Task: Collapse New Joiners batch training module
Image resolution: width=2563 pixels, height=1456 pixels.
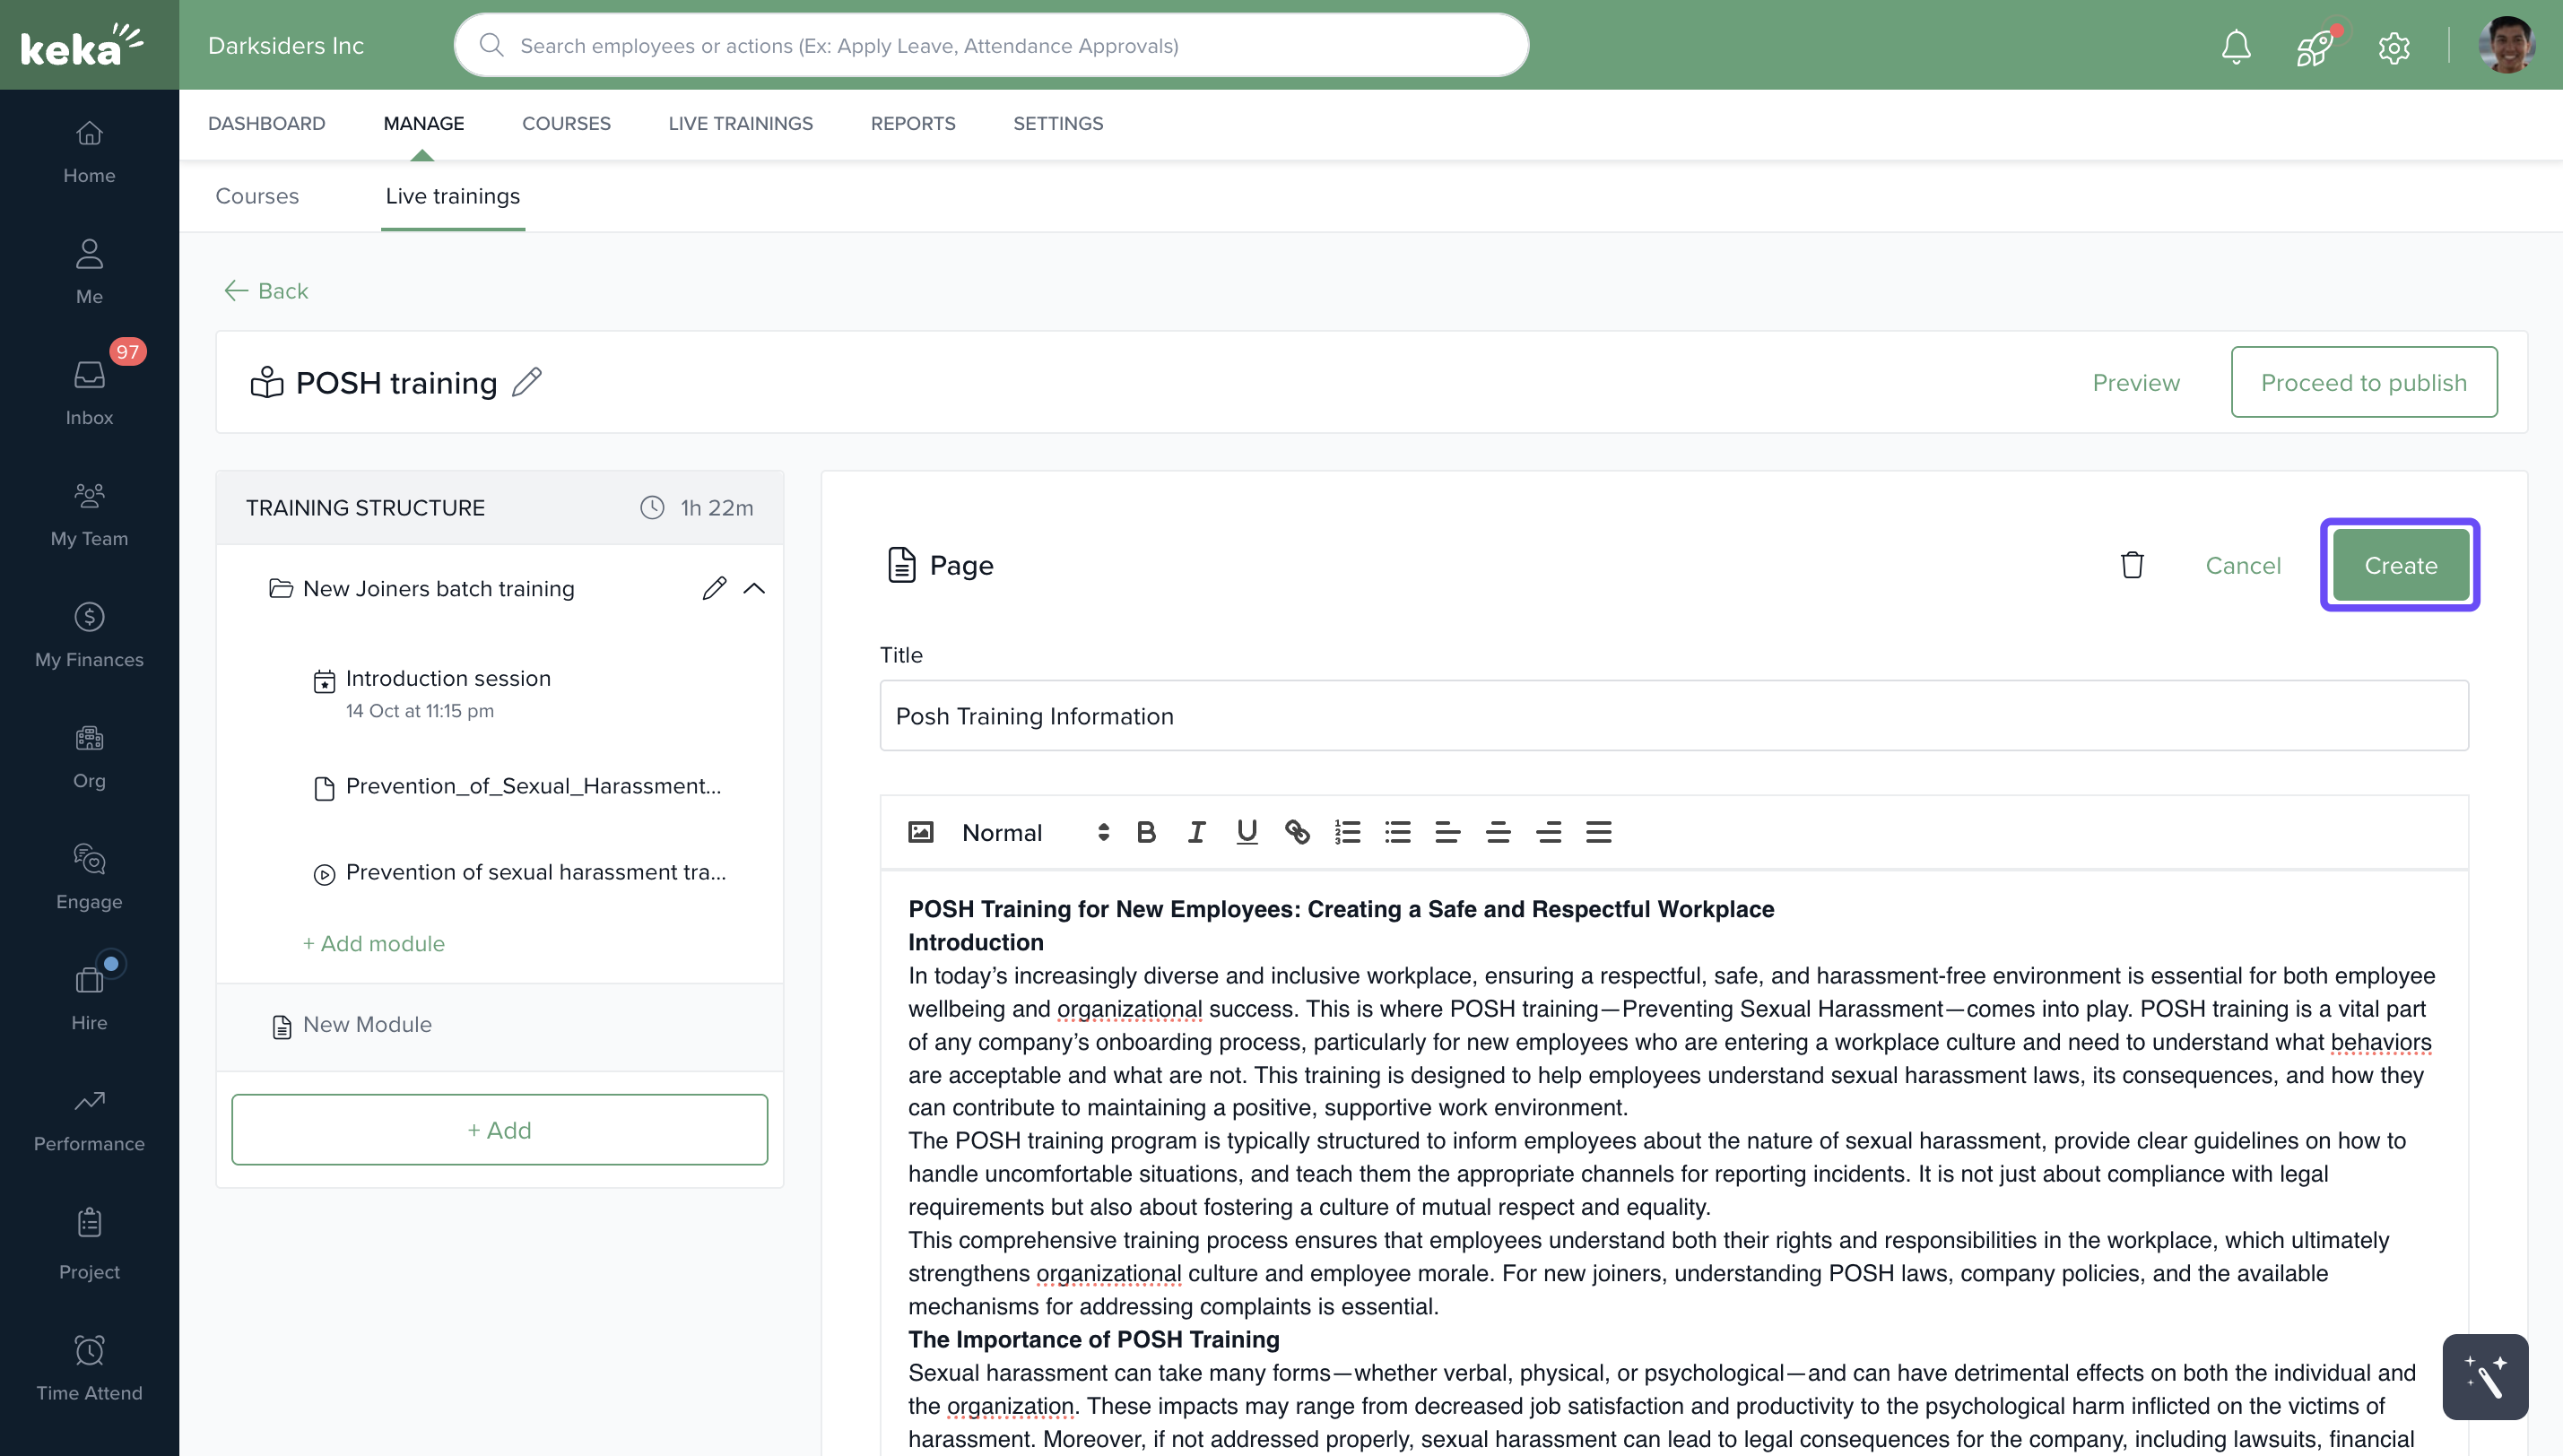Action: [754, 589]
